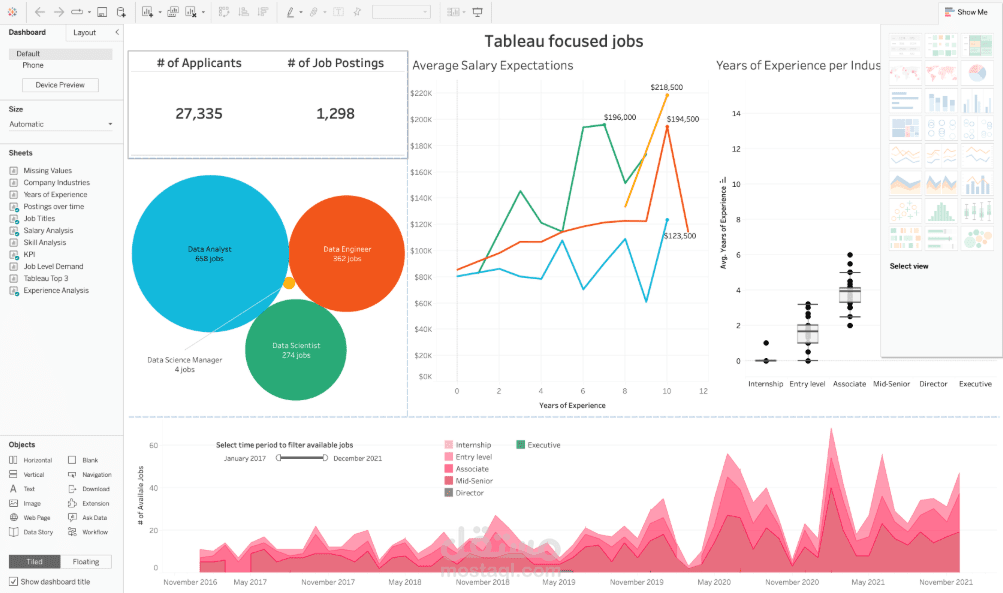Open the New Worksheet dropdown arrow
The height and width of the screenshot is (593, 1003).
coord(159,12)
